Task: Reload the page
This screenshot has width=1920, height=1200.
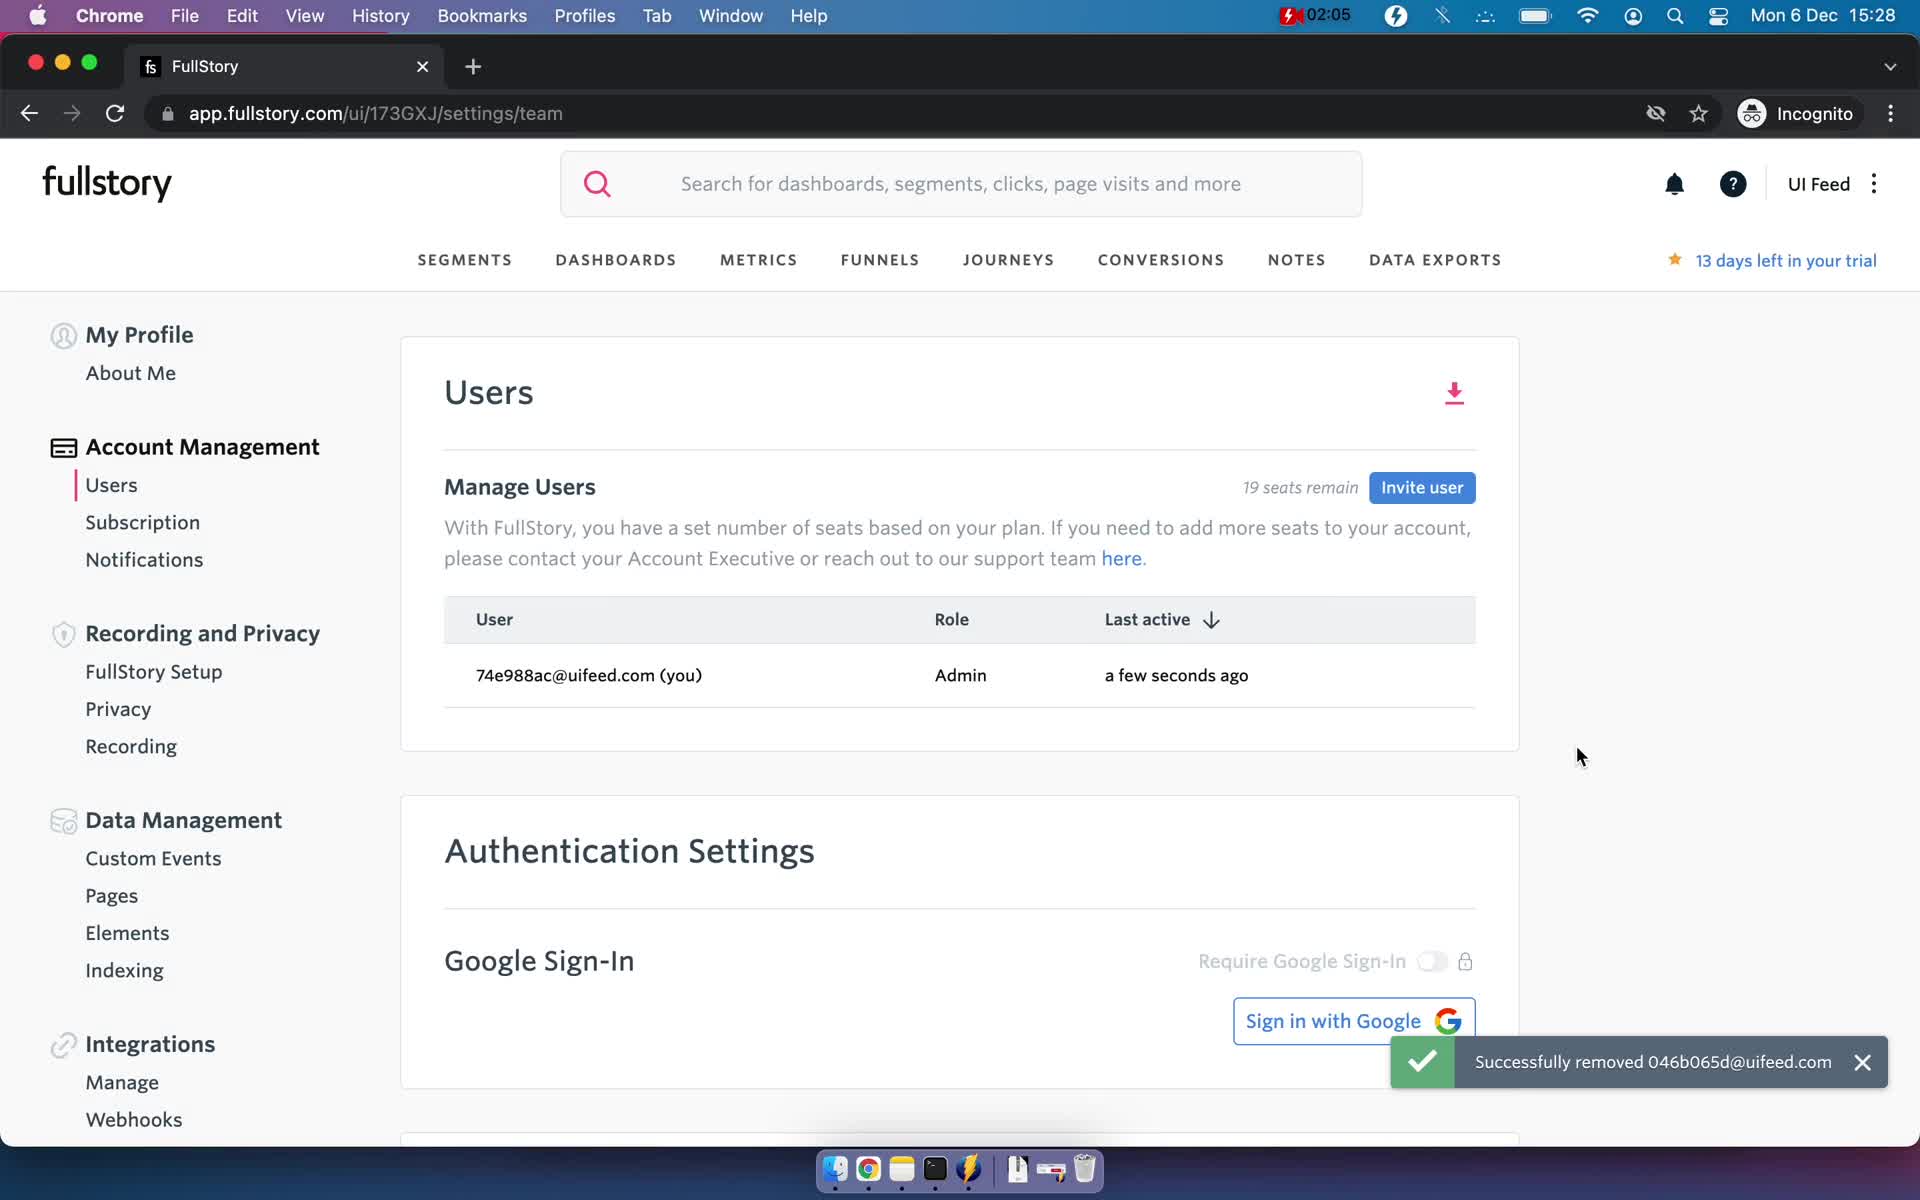Action: click(x=115, y=114)
